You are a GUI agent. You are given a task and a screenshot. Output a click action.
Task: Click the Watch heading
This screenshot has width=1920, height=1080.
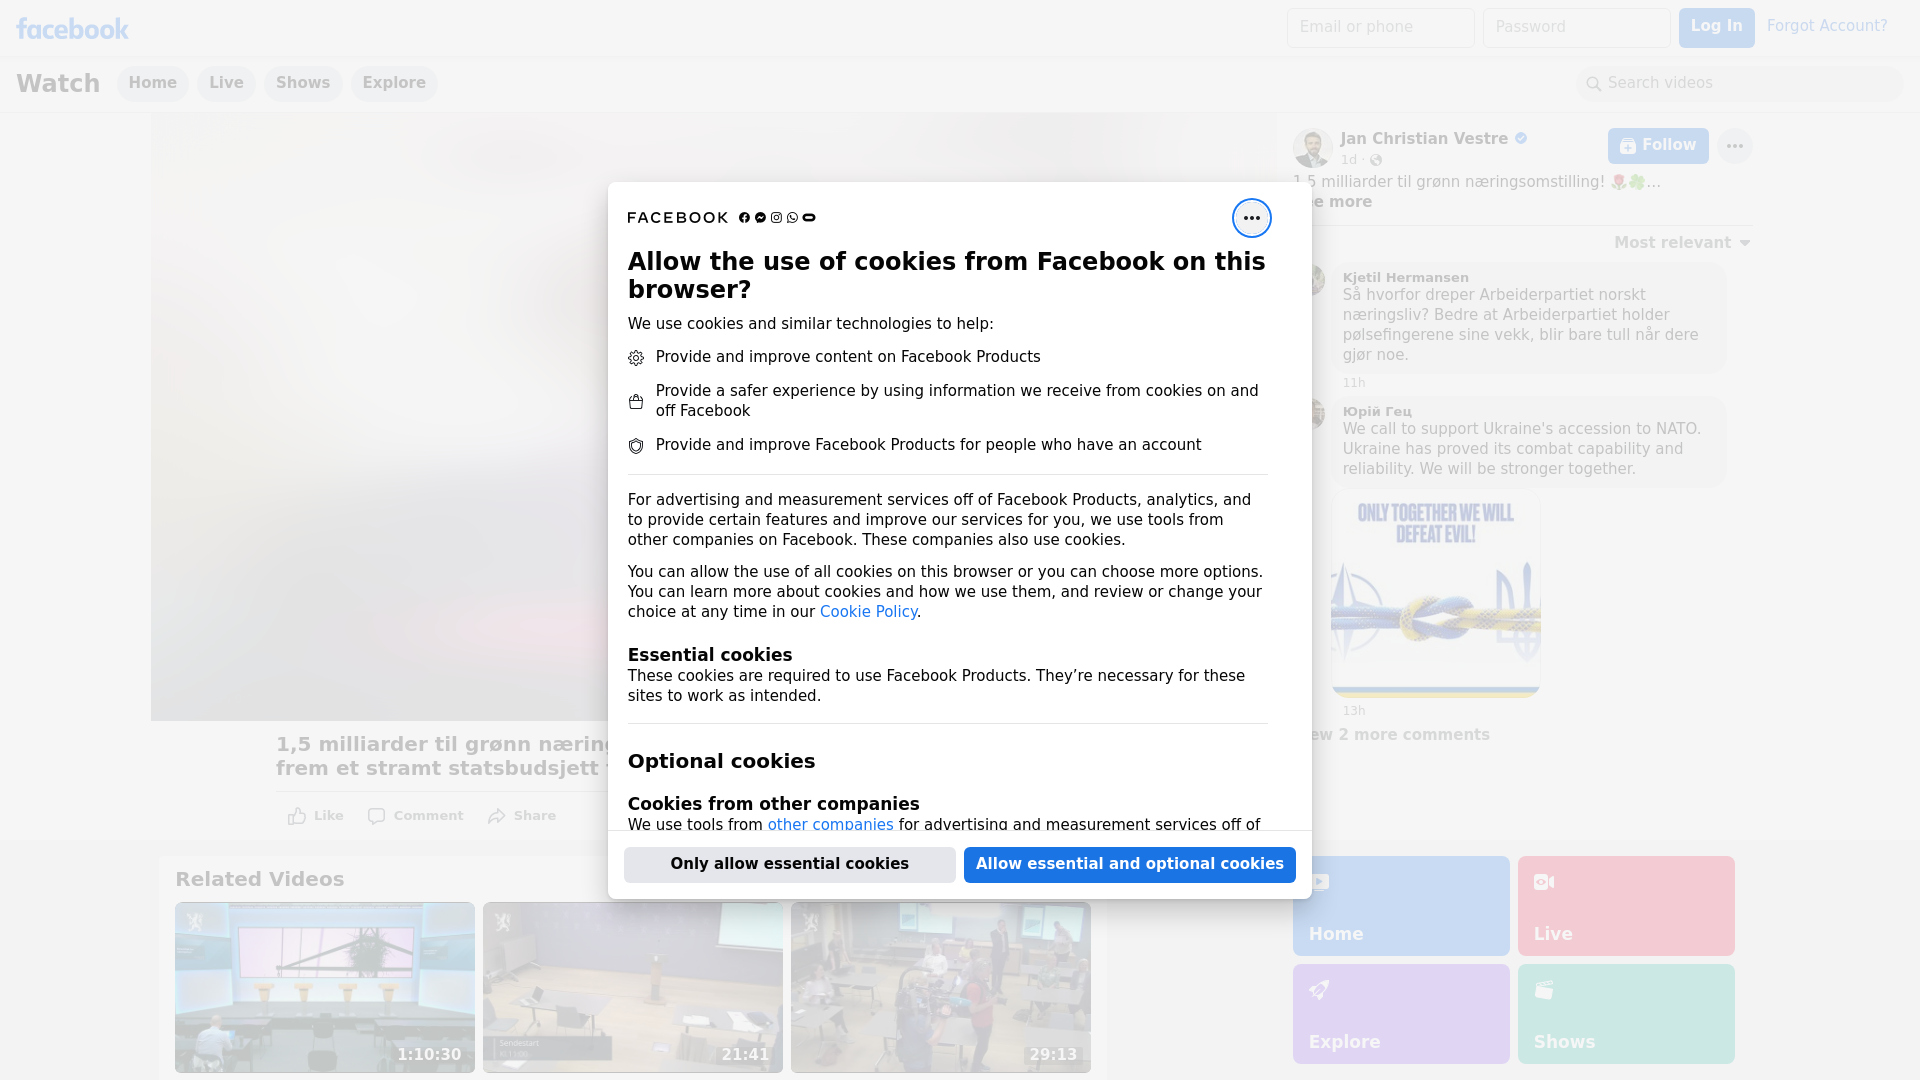tap(58, 83)
